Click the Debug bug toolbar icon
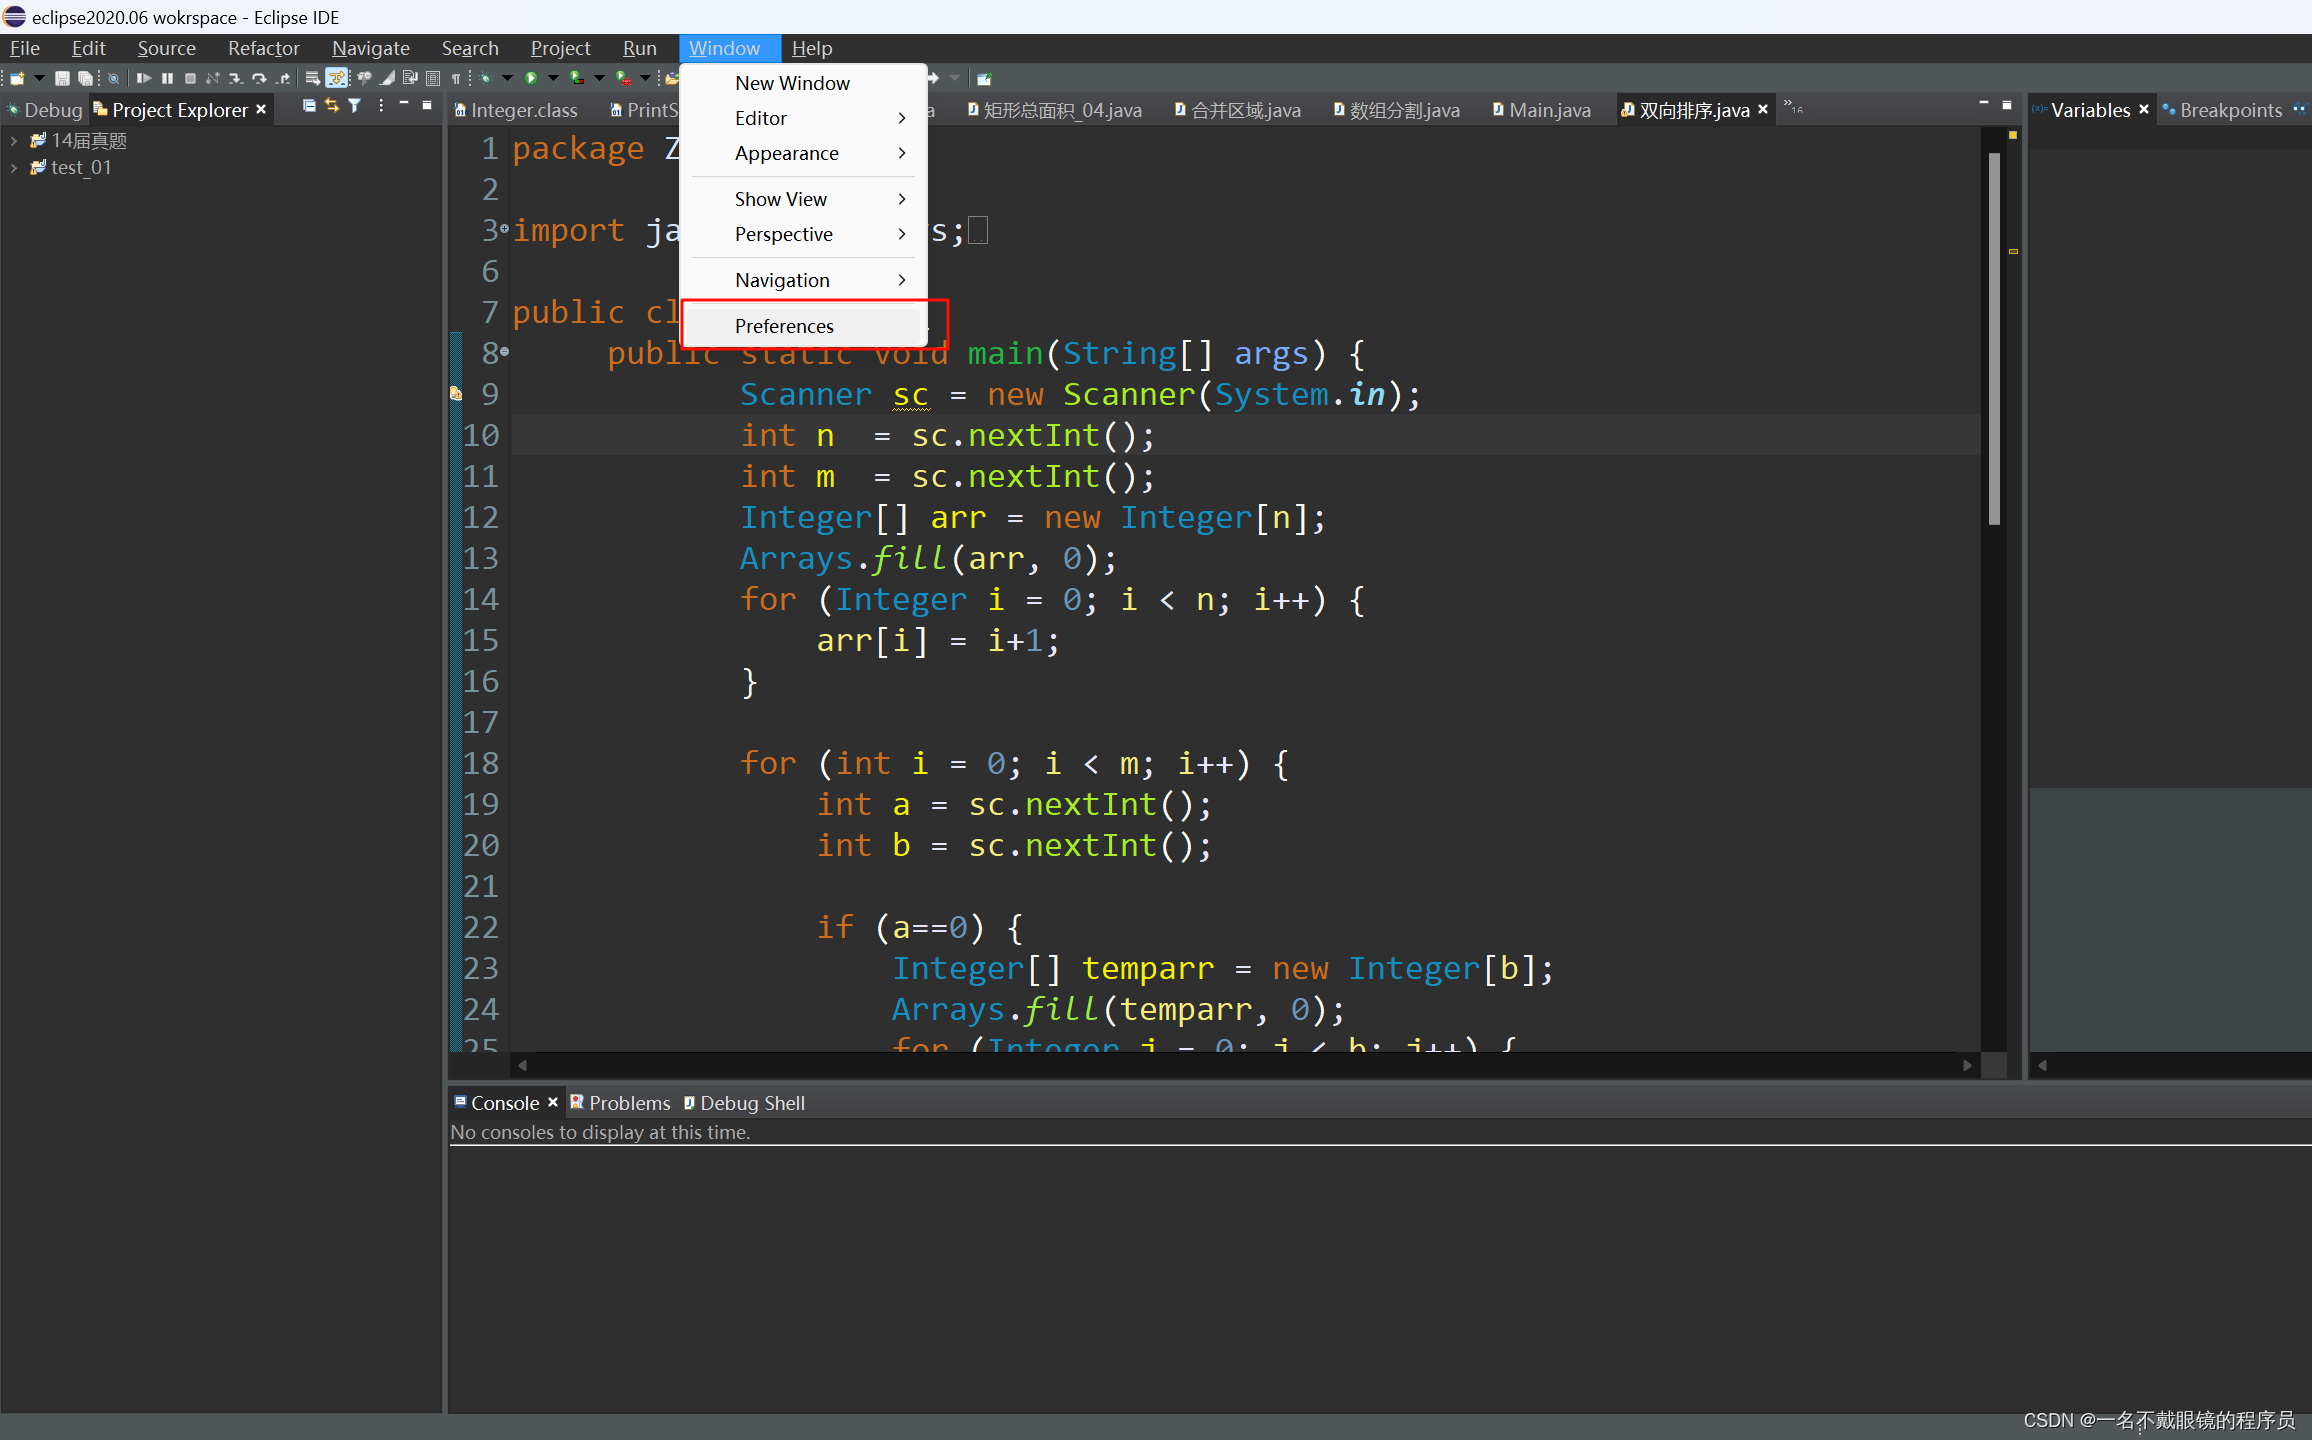This screenshot has height=1440, width=2312. pos(485,78)
